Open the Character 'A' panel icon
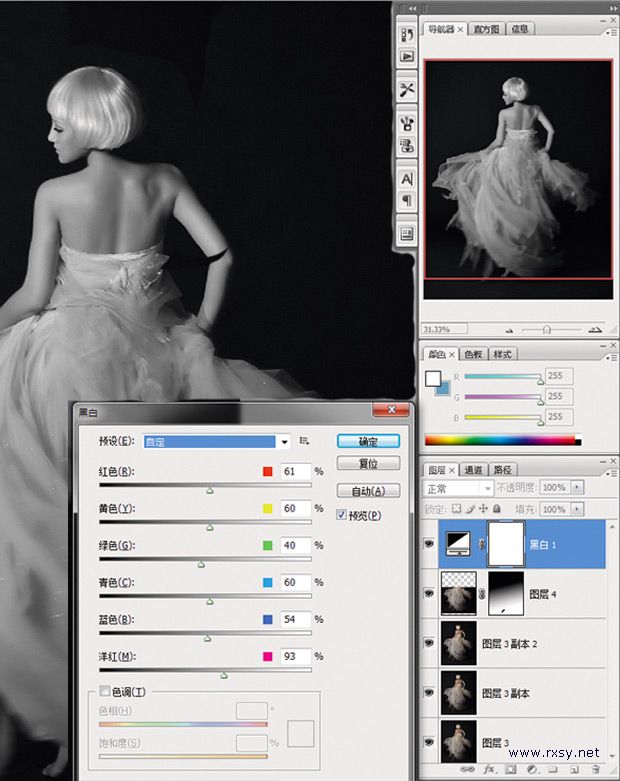The width and height of the screenshot is (620, 781). (x=407, y=179)
